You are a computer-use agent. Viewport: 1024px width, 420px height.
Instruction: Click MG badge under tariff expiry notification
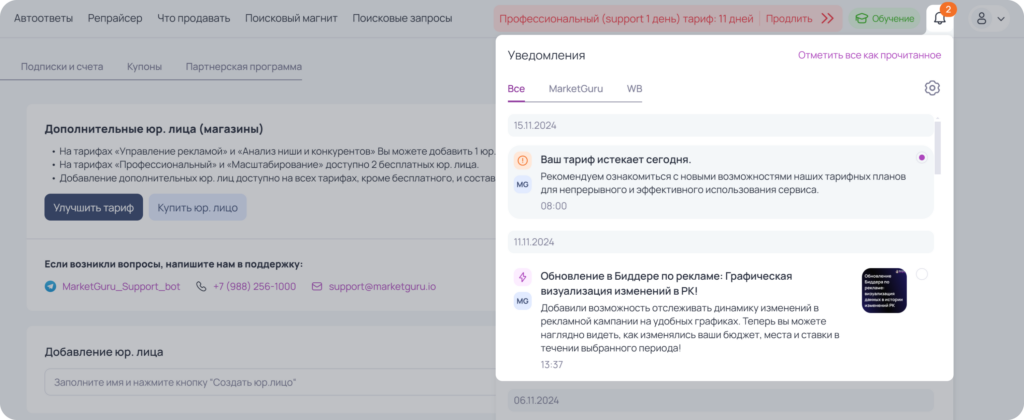coord(522,185)
